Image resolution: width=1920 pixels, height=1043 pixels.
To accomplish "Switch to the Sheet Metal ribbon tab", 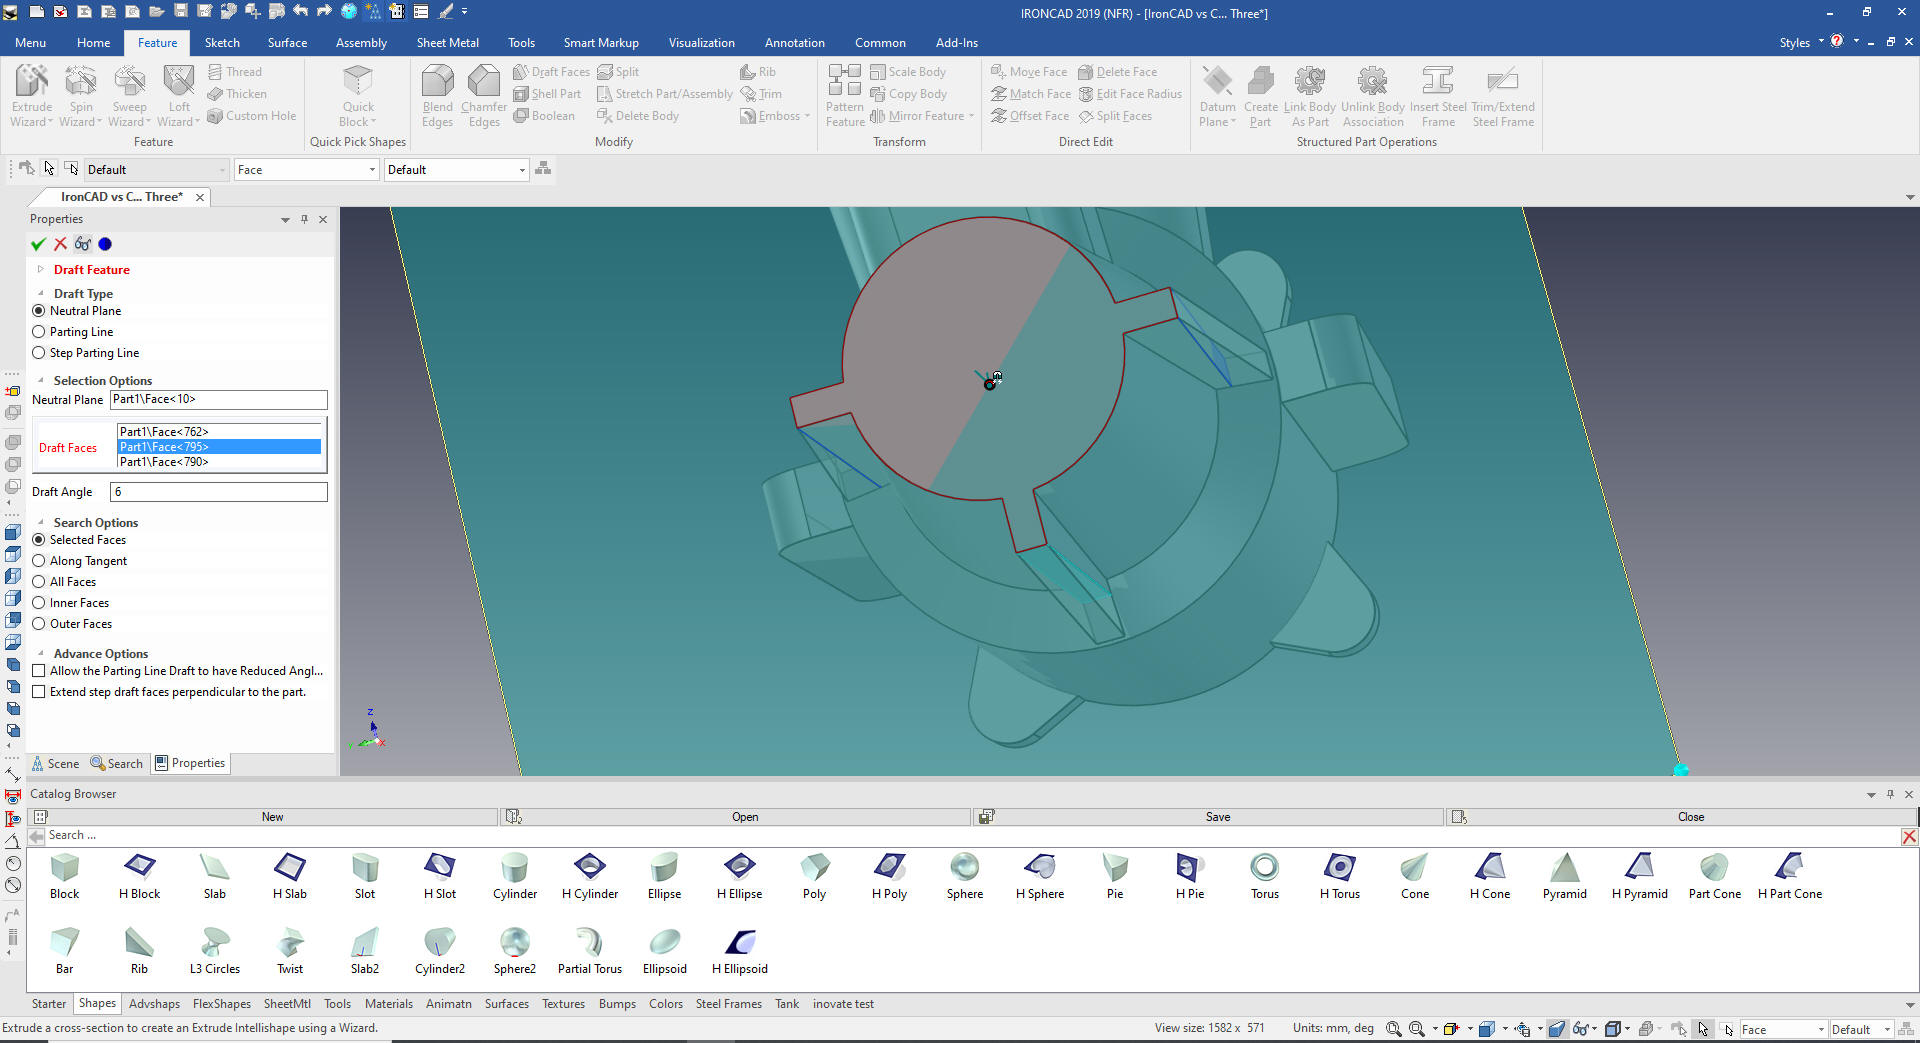I will point(447,43).
